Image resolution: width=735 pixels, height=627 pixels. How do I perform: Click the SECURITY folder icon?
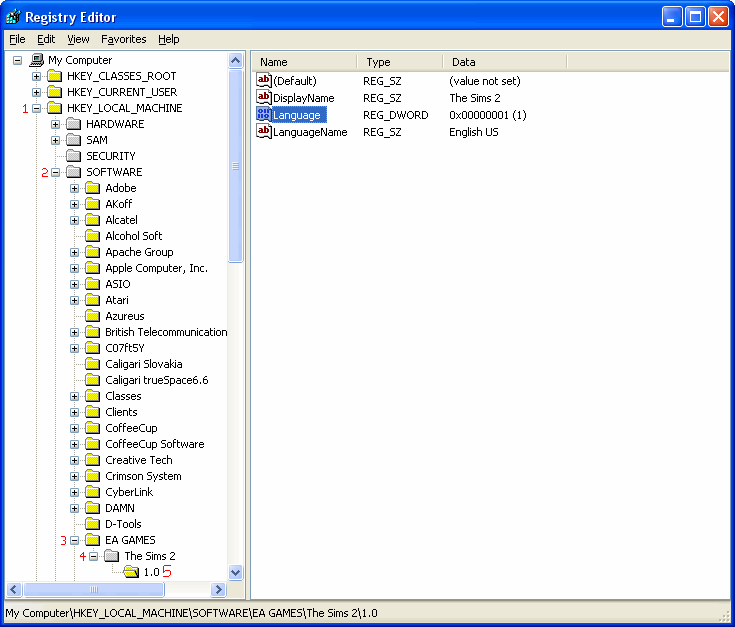(74, 156)
